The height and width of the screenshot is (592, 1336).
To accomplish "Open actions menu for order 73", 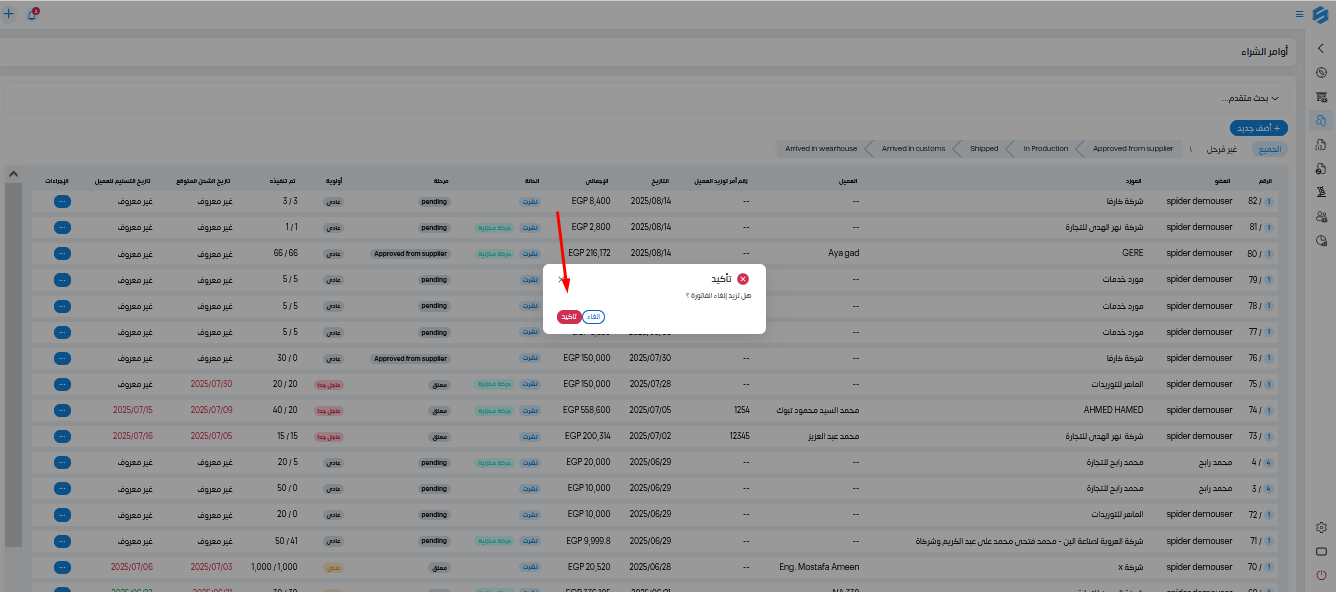I will pos(62,436).
